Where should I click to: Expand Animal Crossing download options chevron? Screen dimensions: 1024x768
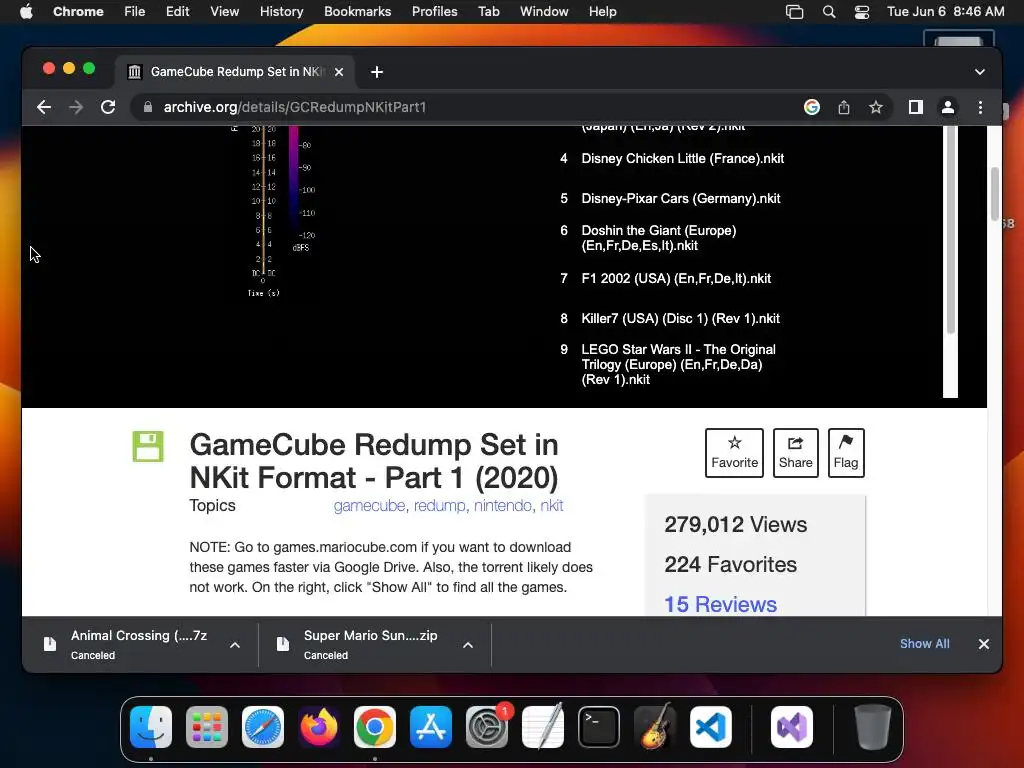coord(235,645)
